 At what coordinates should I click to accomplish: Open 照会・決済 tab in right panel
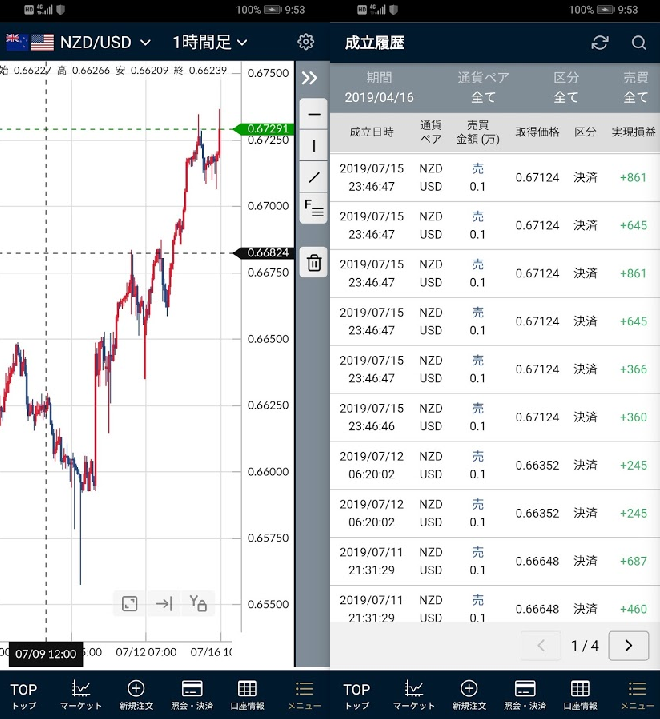click(525, 695)
